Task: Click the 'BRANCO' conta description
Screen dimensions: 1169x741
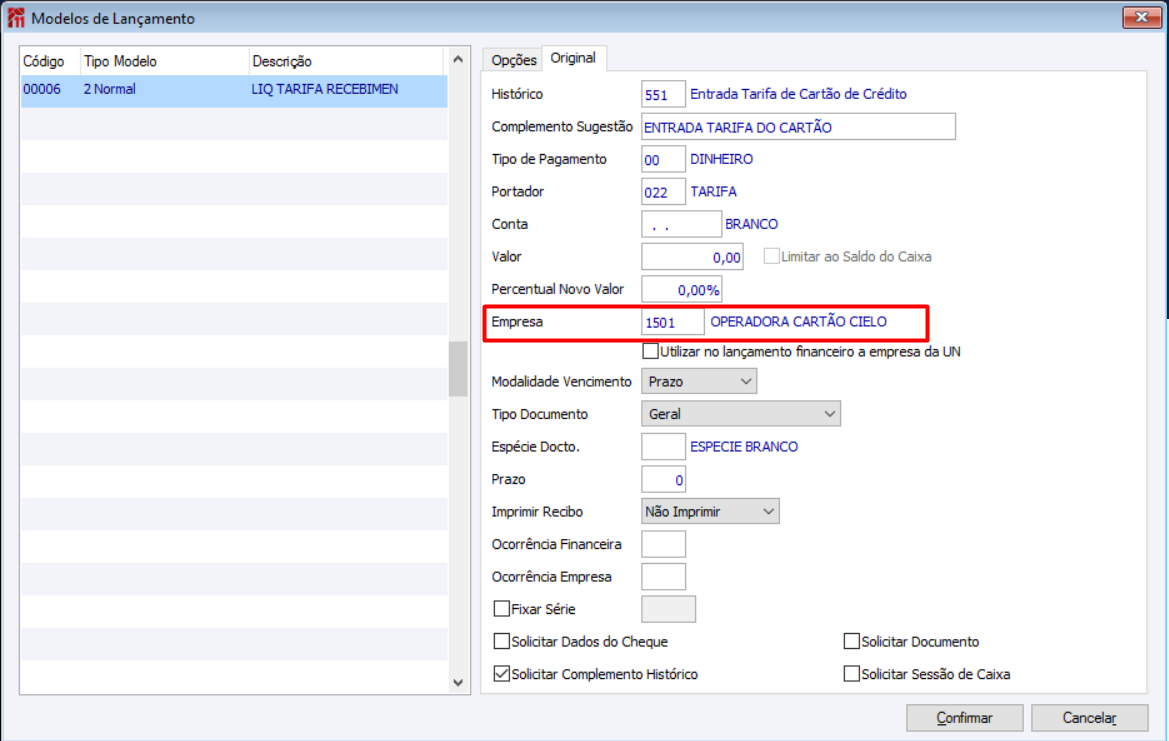Action: pyautogui.click(x=752, y=224)
